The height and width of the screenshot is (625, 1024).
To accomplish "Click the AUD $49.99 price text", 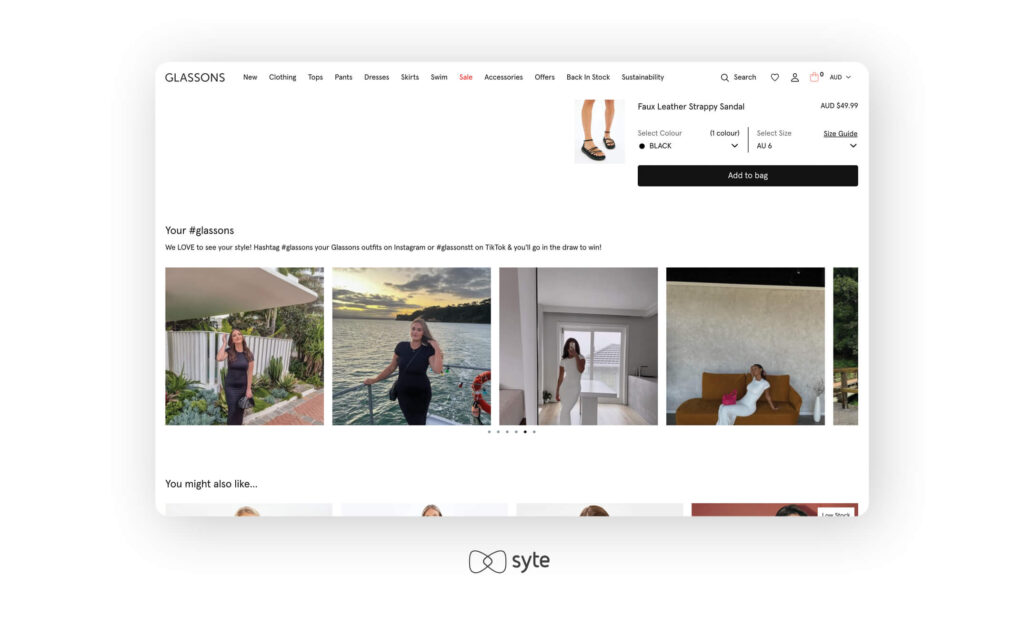I will pos(839,106).
